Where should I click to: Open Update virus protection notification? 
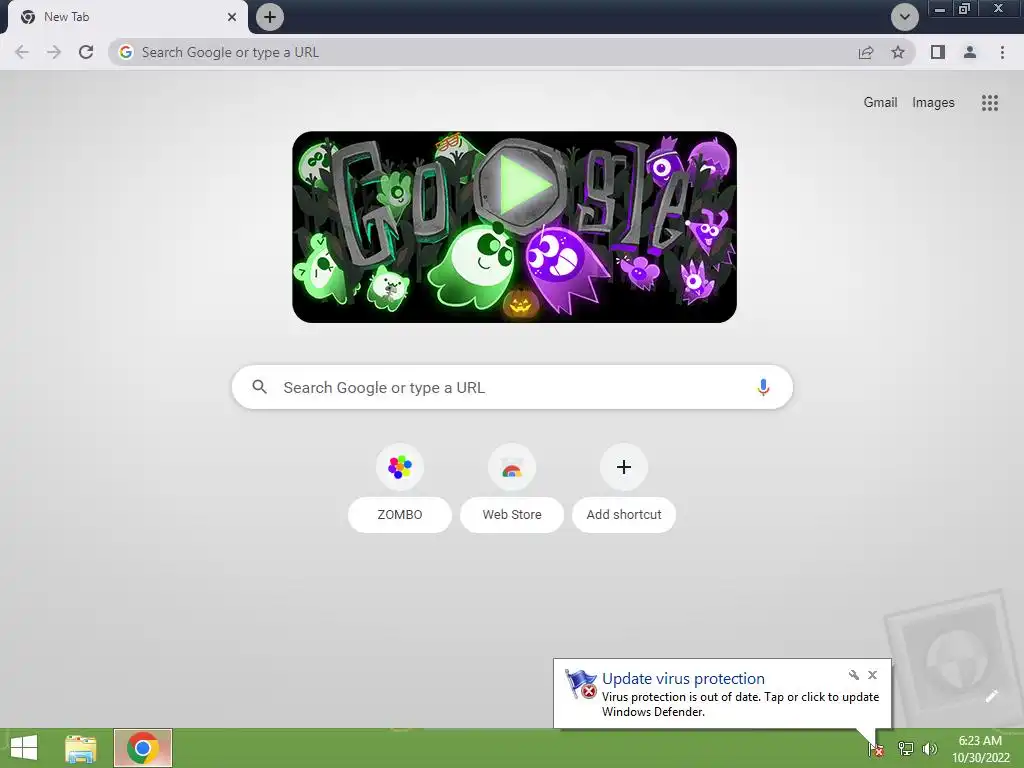tap(683, 679)
